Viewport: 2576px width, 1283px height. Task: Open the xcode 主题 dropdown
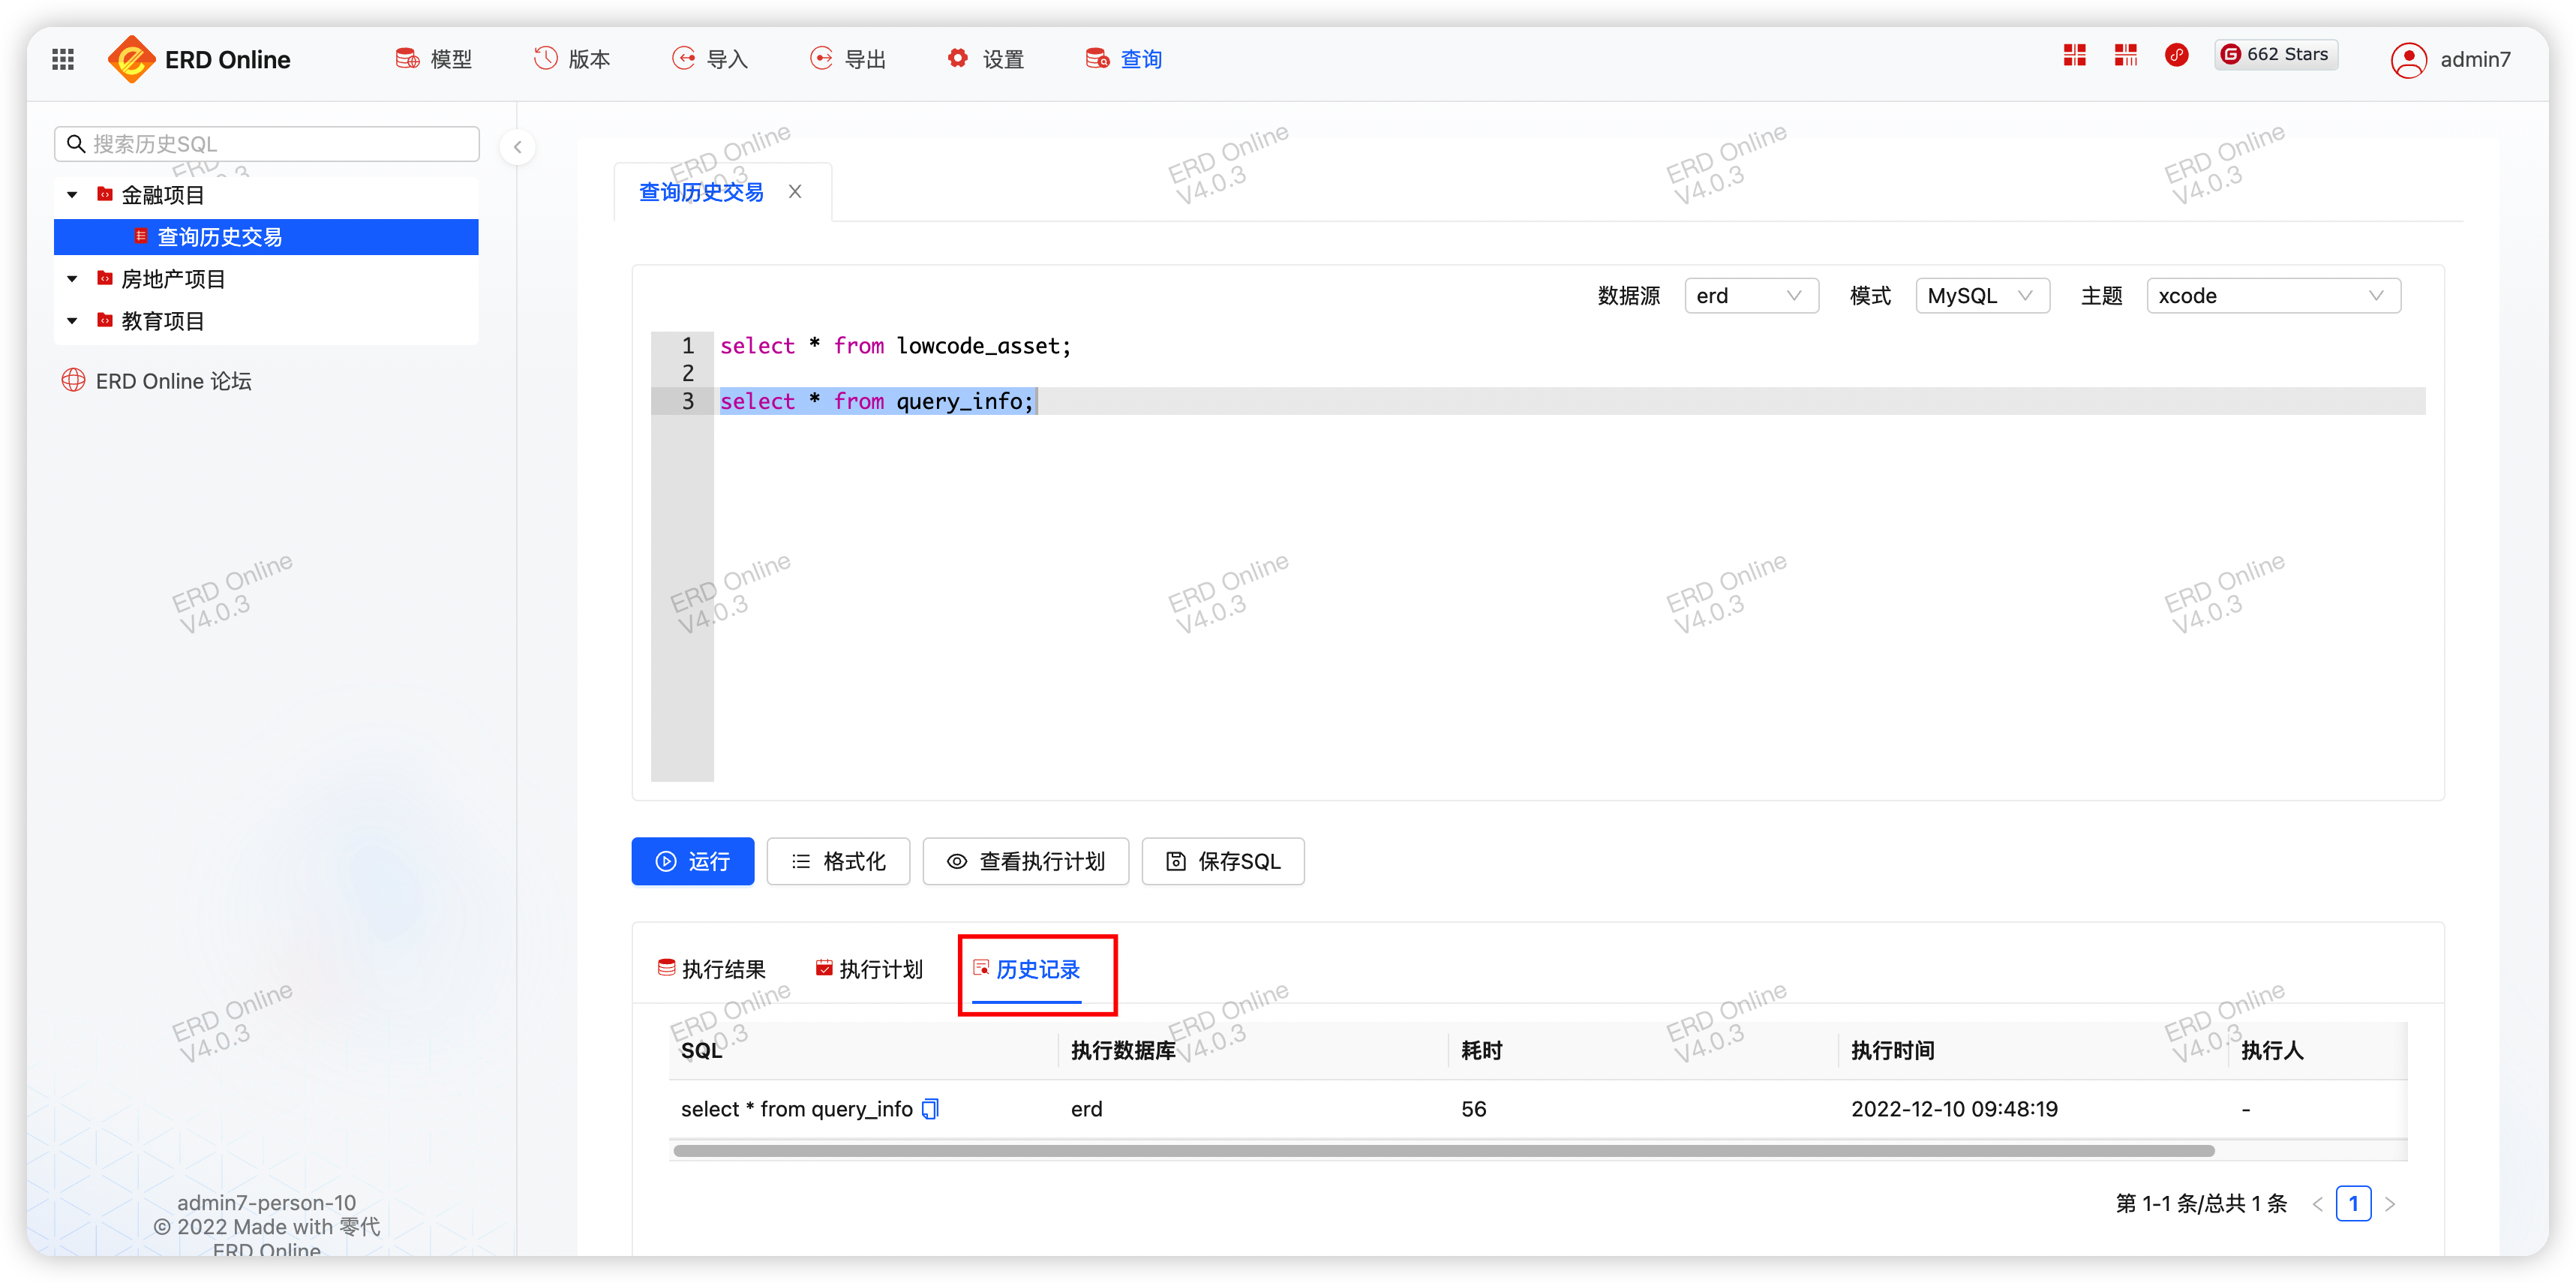[2273, 295]
